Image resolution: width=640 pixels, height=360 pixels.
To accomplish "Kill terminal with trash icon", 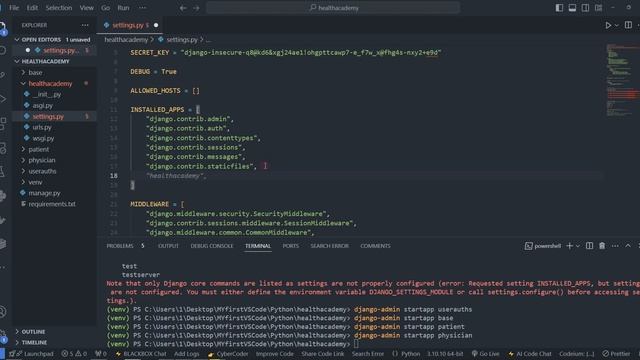I will 602,246.
